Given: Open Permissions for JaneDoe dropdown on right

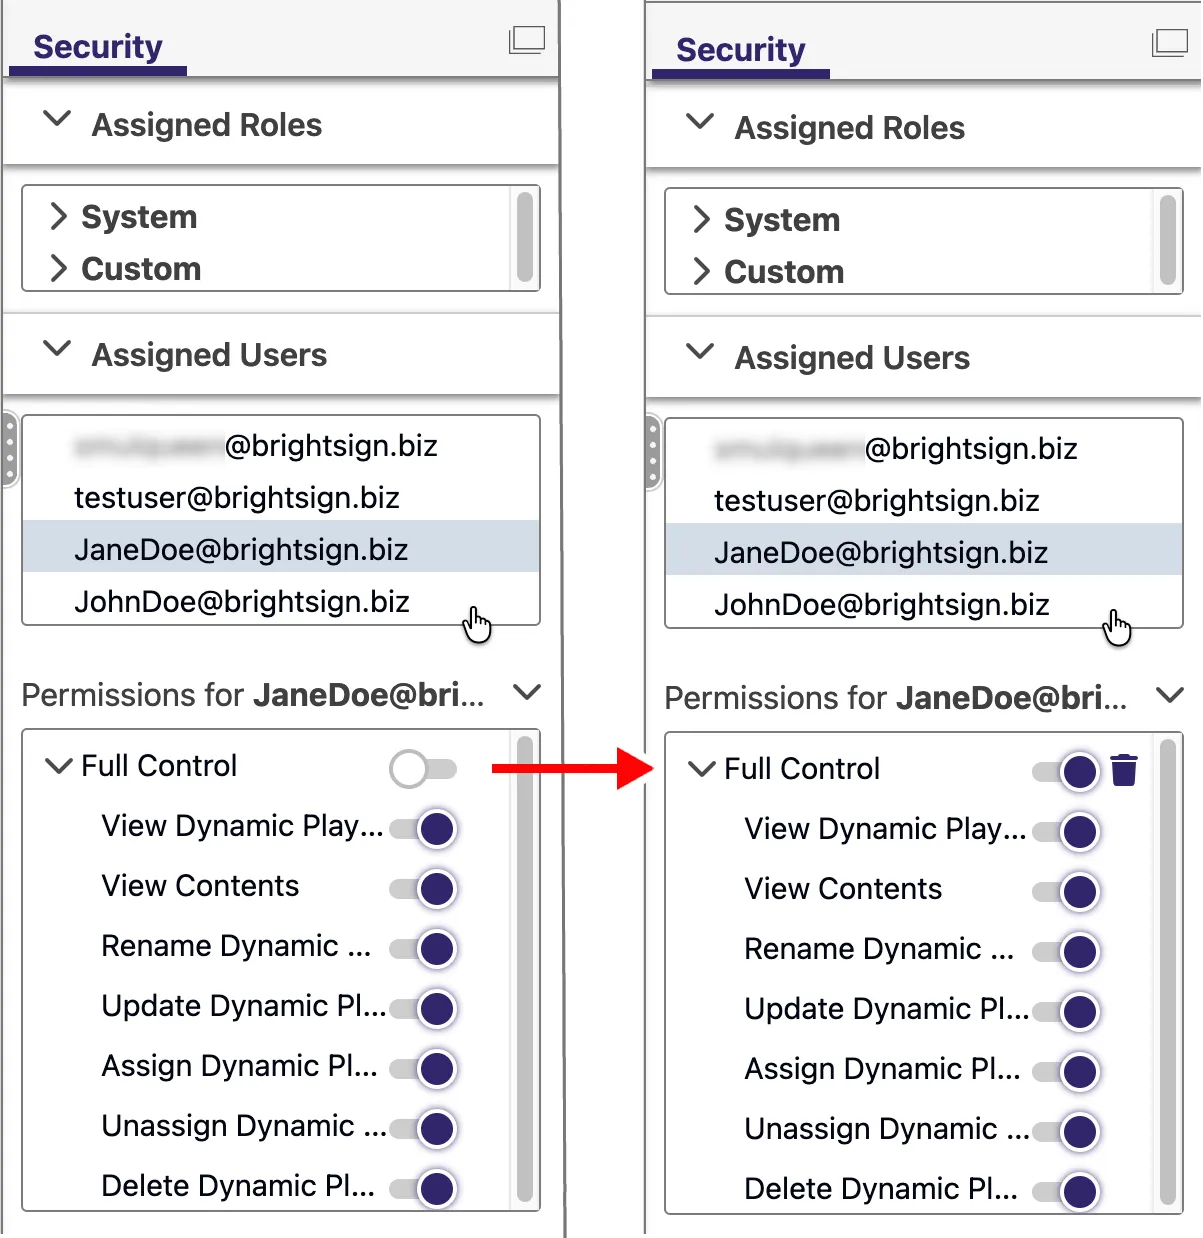Looking at the screenshot, I should click(1170, 695).
